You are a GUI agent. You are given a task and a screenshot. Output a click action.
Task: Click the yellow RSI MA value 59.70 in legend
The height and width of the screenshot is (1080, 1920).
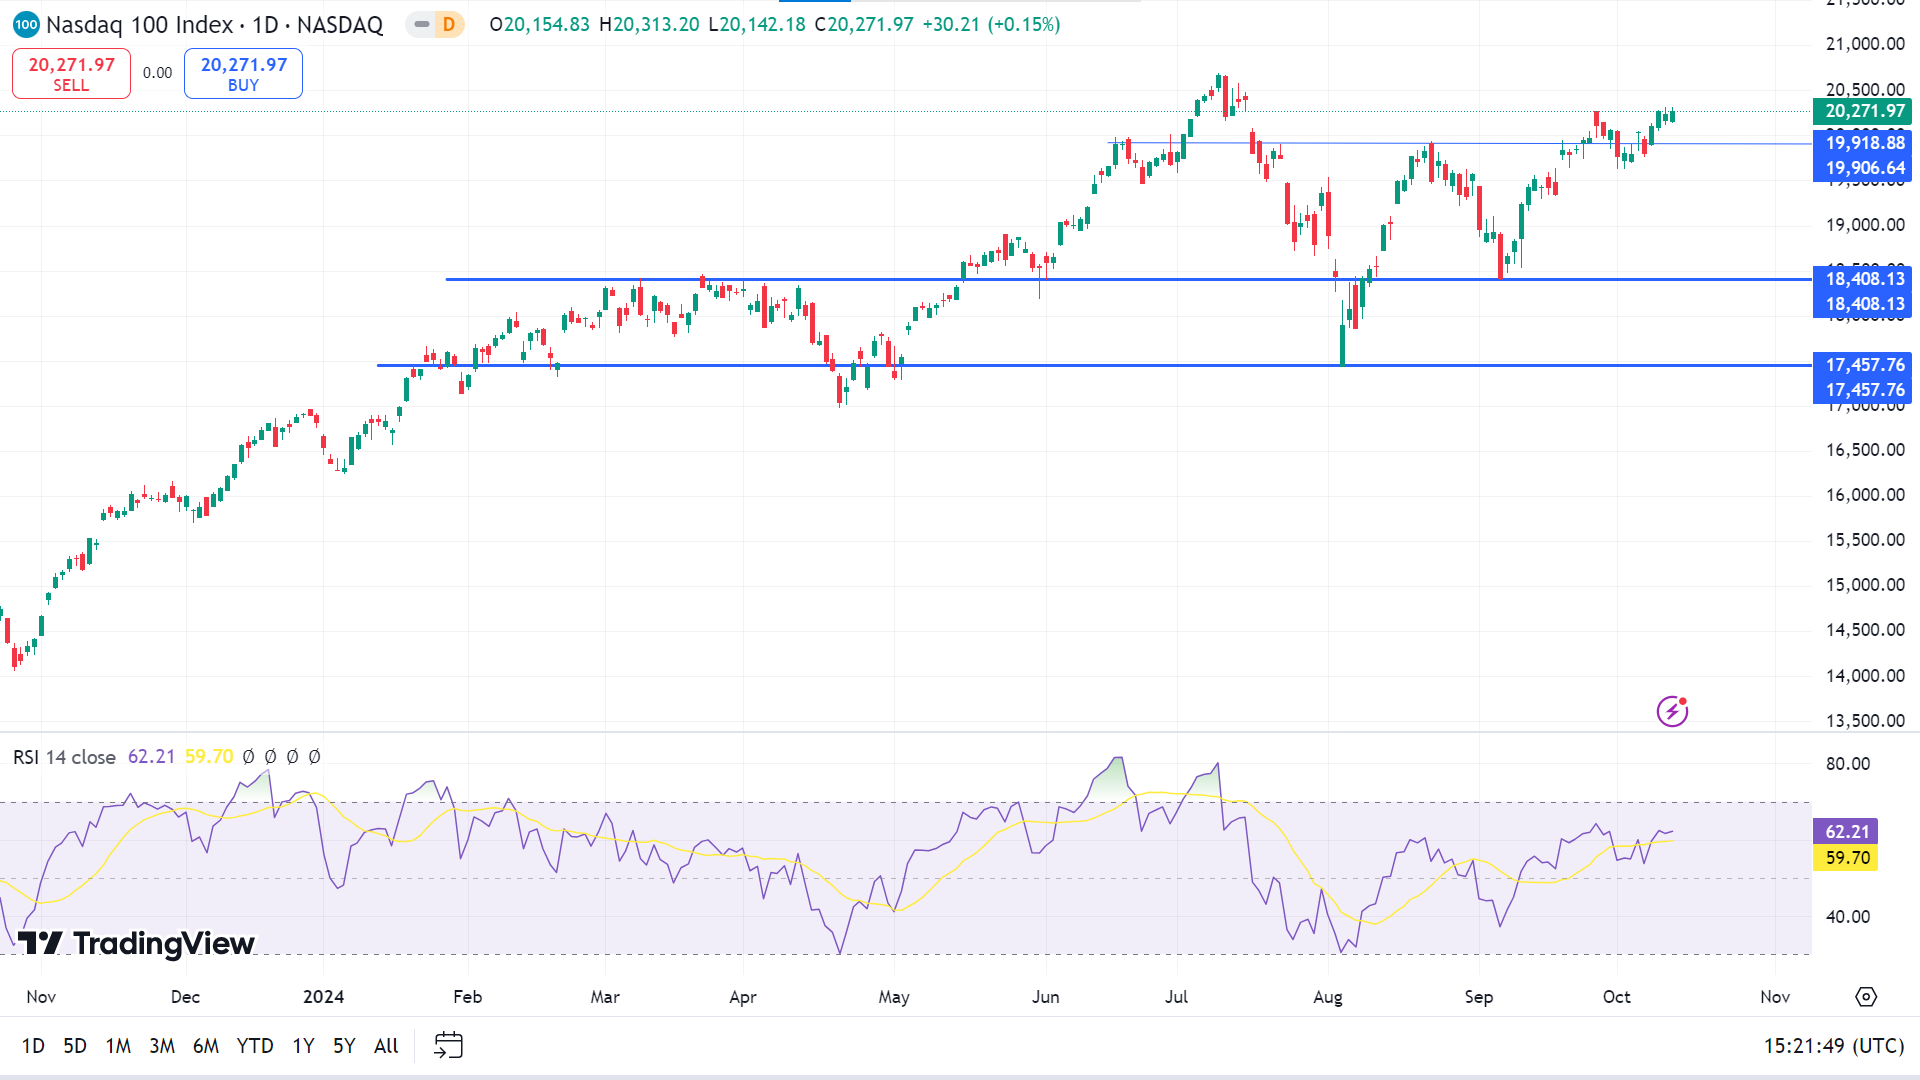coord(209,757)
